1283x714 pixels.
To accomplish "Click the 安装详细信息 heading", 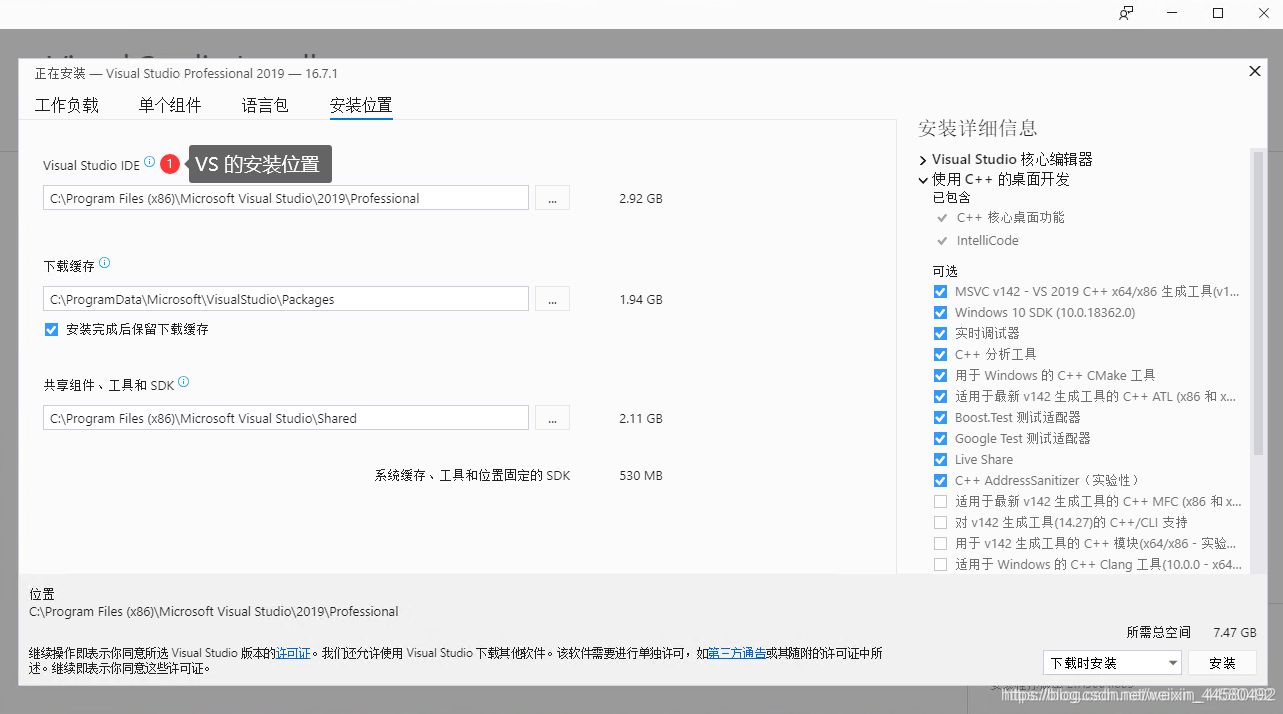I will (x=978, y=128).
